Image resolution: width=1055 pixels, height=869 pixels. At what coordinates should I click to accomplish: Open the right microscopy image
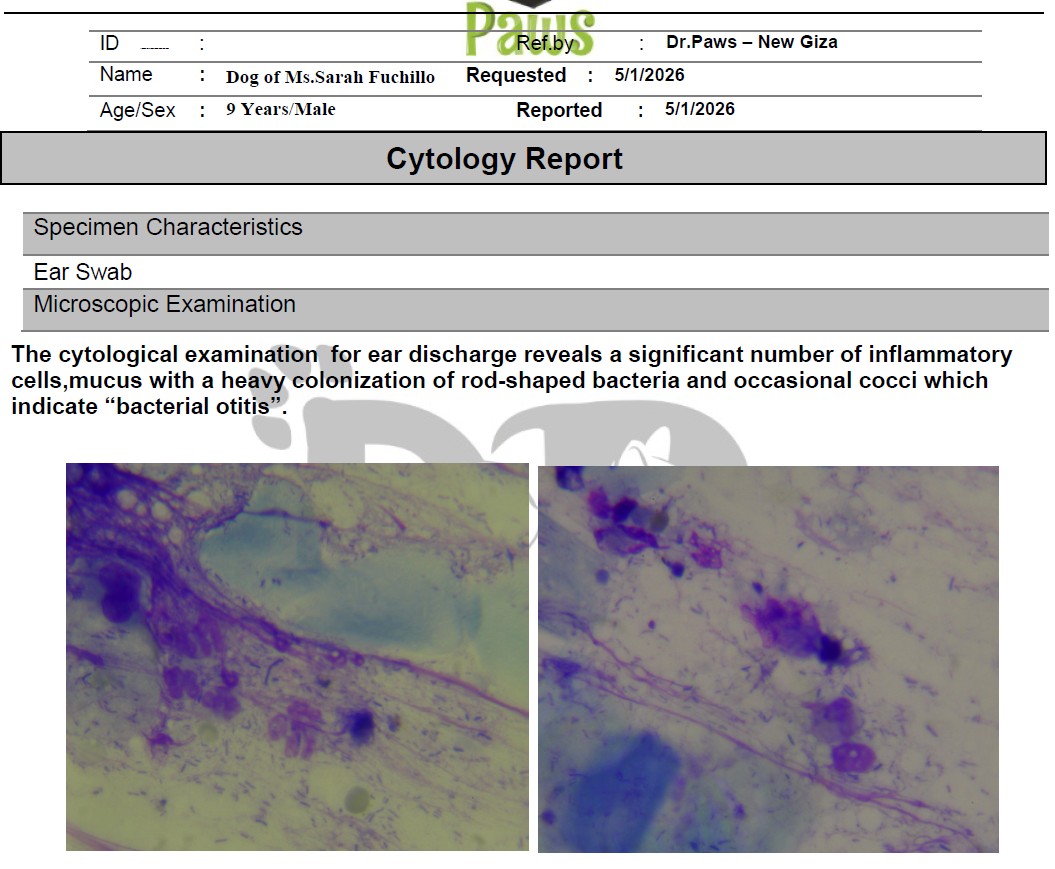768,659
